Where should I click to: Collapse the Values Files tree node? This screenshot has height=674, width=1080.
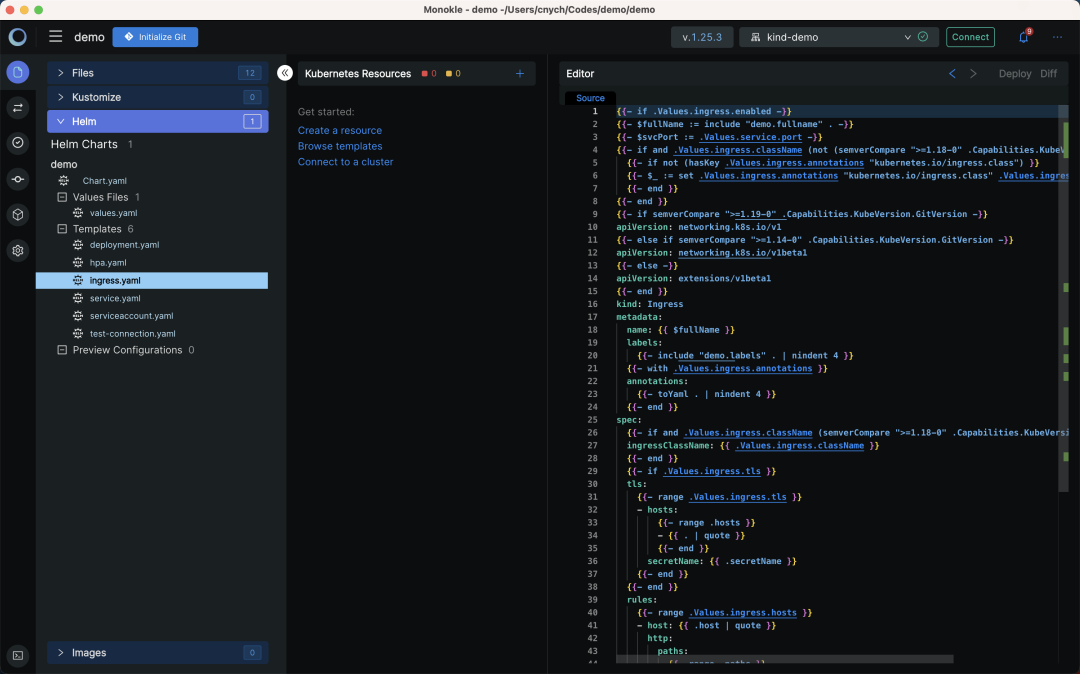point(62,198)
